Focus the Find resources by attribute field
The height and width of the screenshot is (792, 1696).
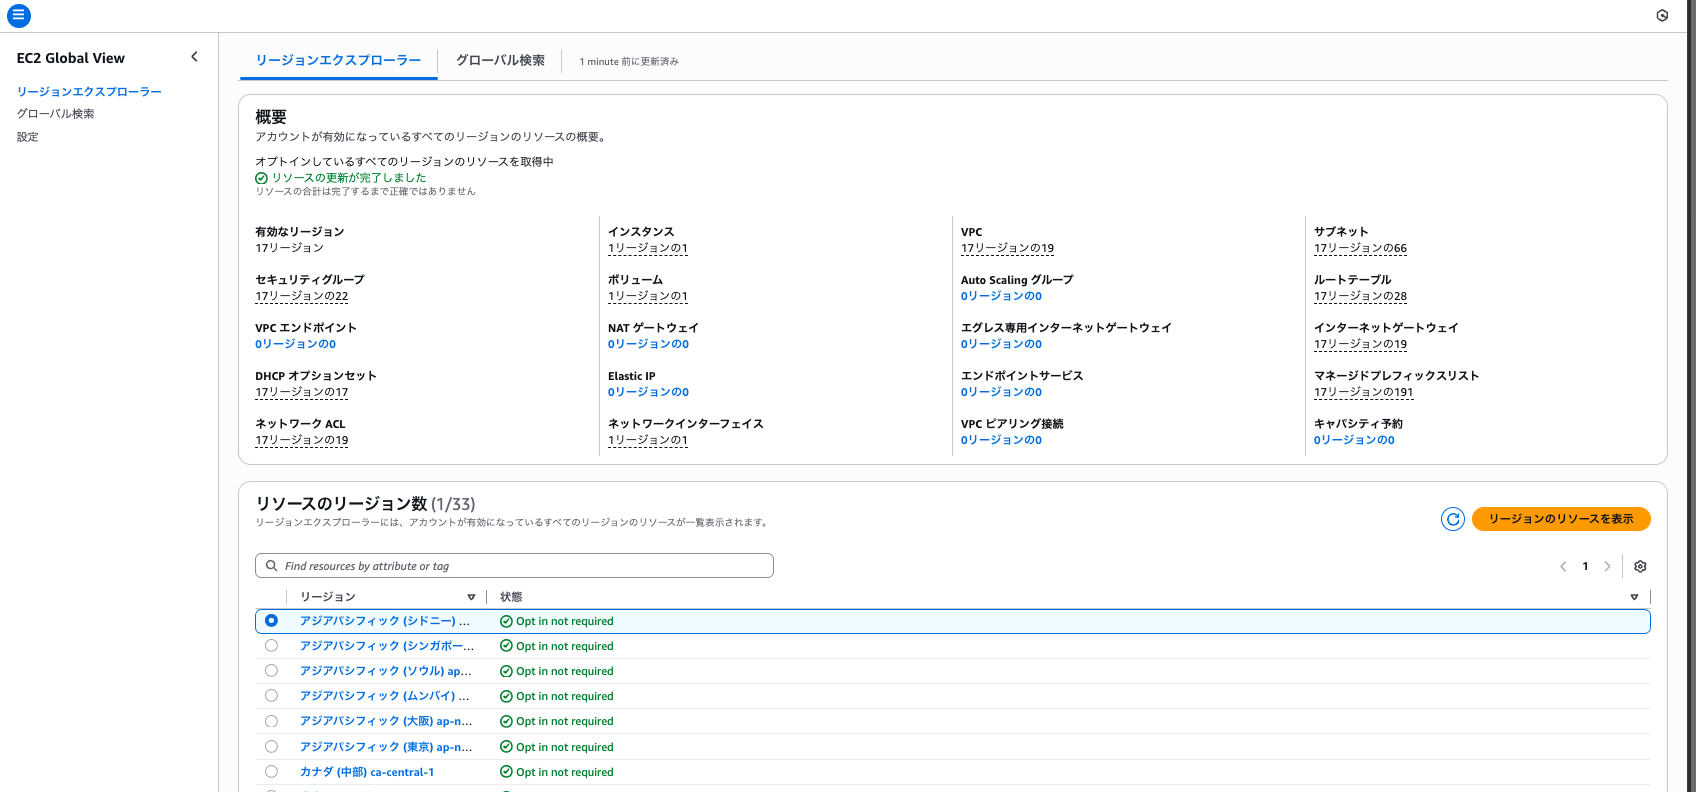point(514,566)
